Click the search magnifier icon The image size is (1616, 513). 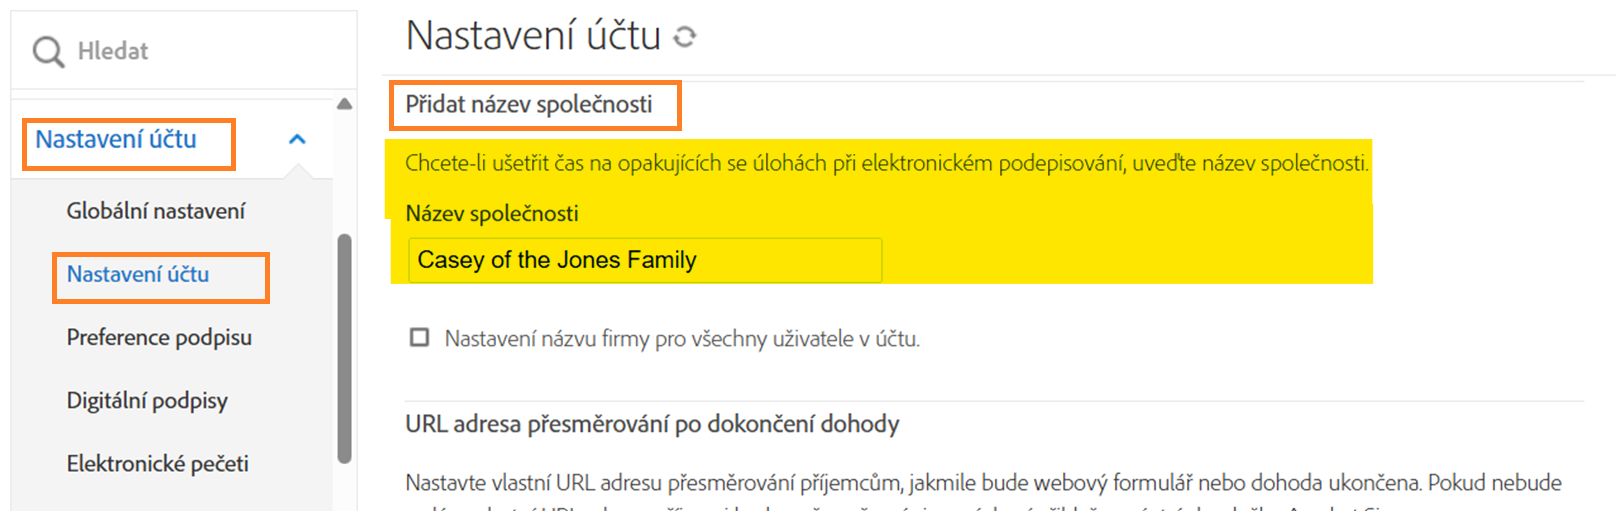(48, 51)
